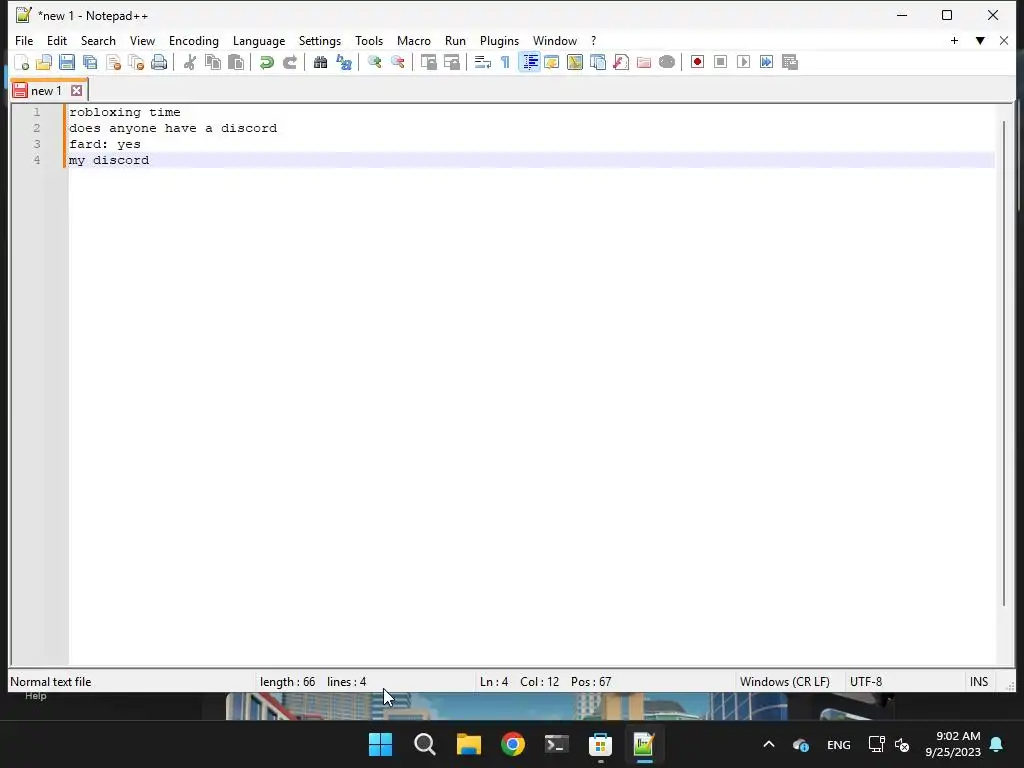Click 'Windows (CR LF)' in status bar
The width and height of the screenshot is (1024, 768).
click(785, 682)
